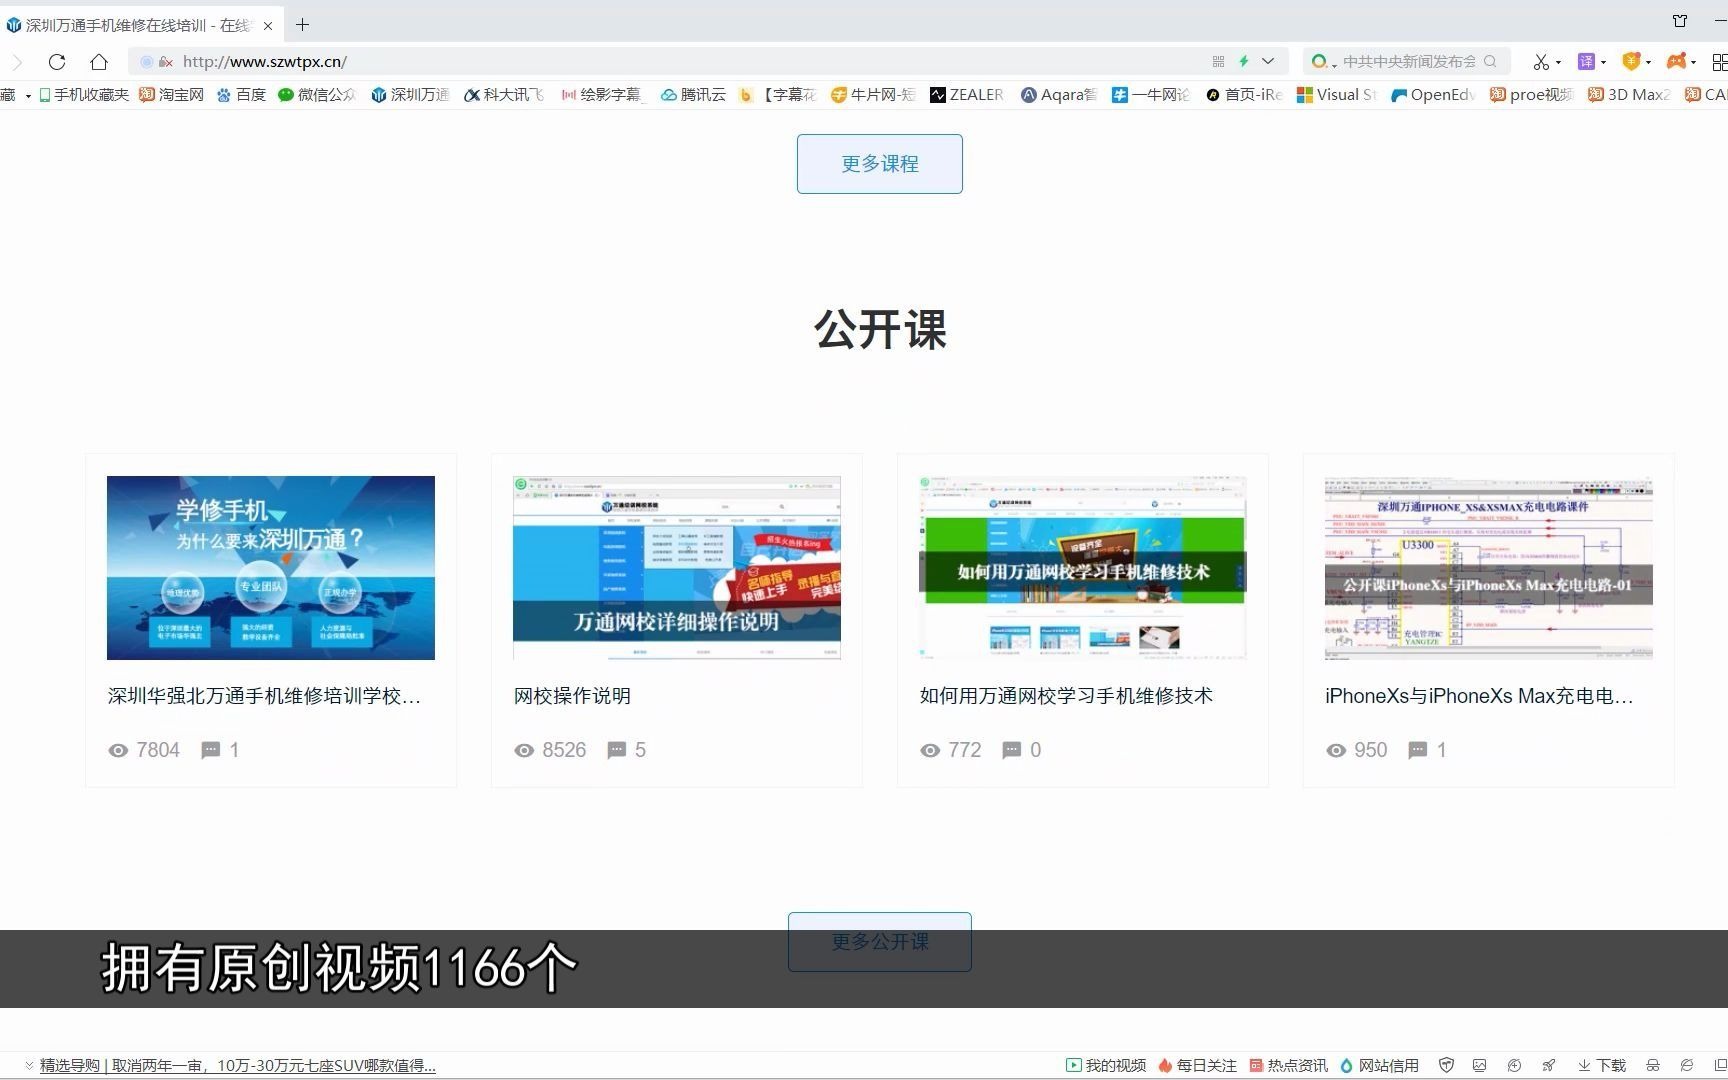Click the 深圳华强北万通手机维修培训学校 course title

pos(264,696)
